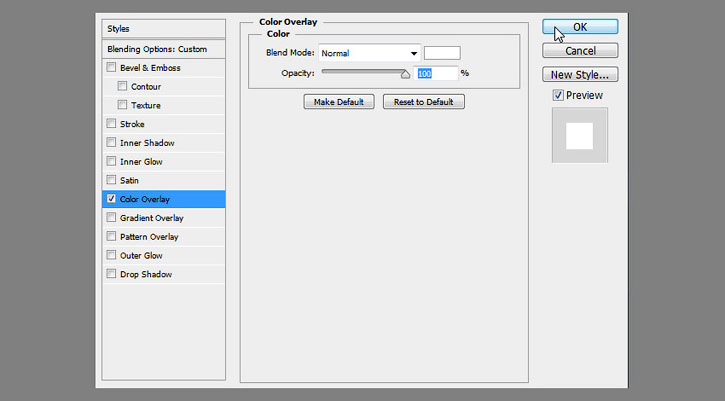Click the style preview thumbnail
Image resolution: width=725 pixels, height=401 pixels.
(580, 136)
